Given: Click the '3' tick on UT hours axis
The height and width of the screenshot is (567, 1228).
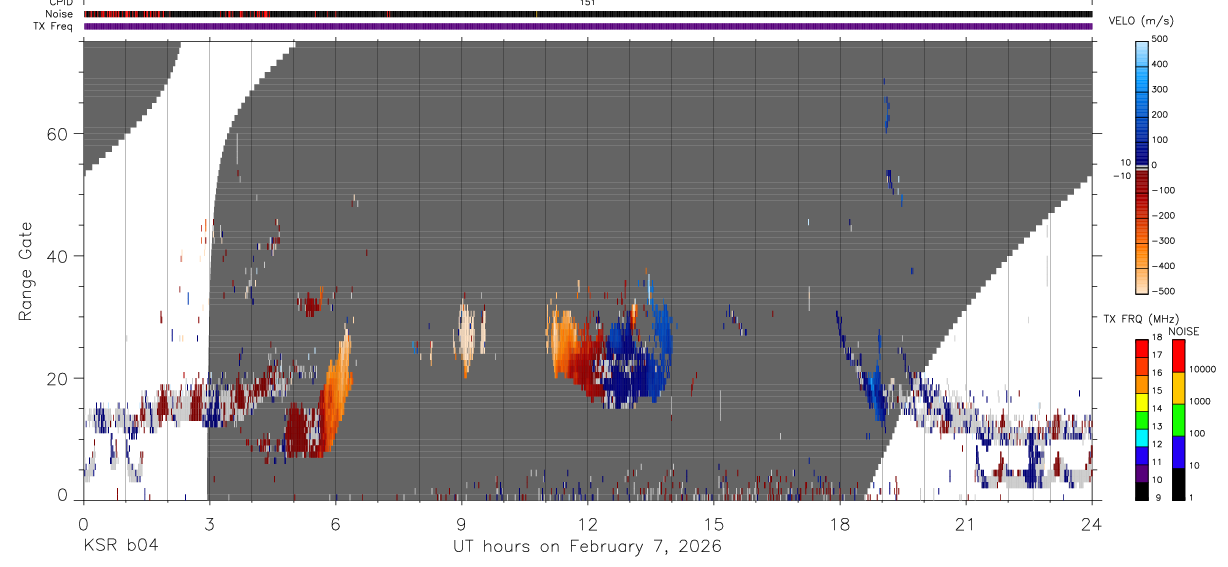Looking at the screenshot, I should coord(209,525).
